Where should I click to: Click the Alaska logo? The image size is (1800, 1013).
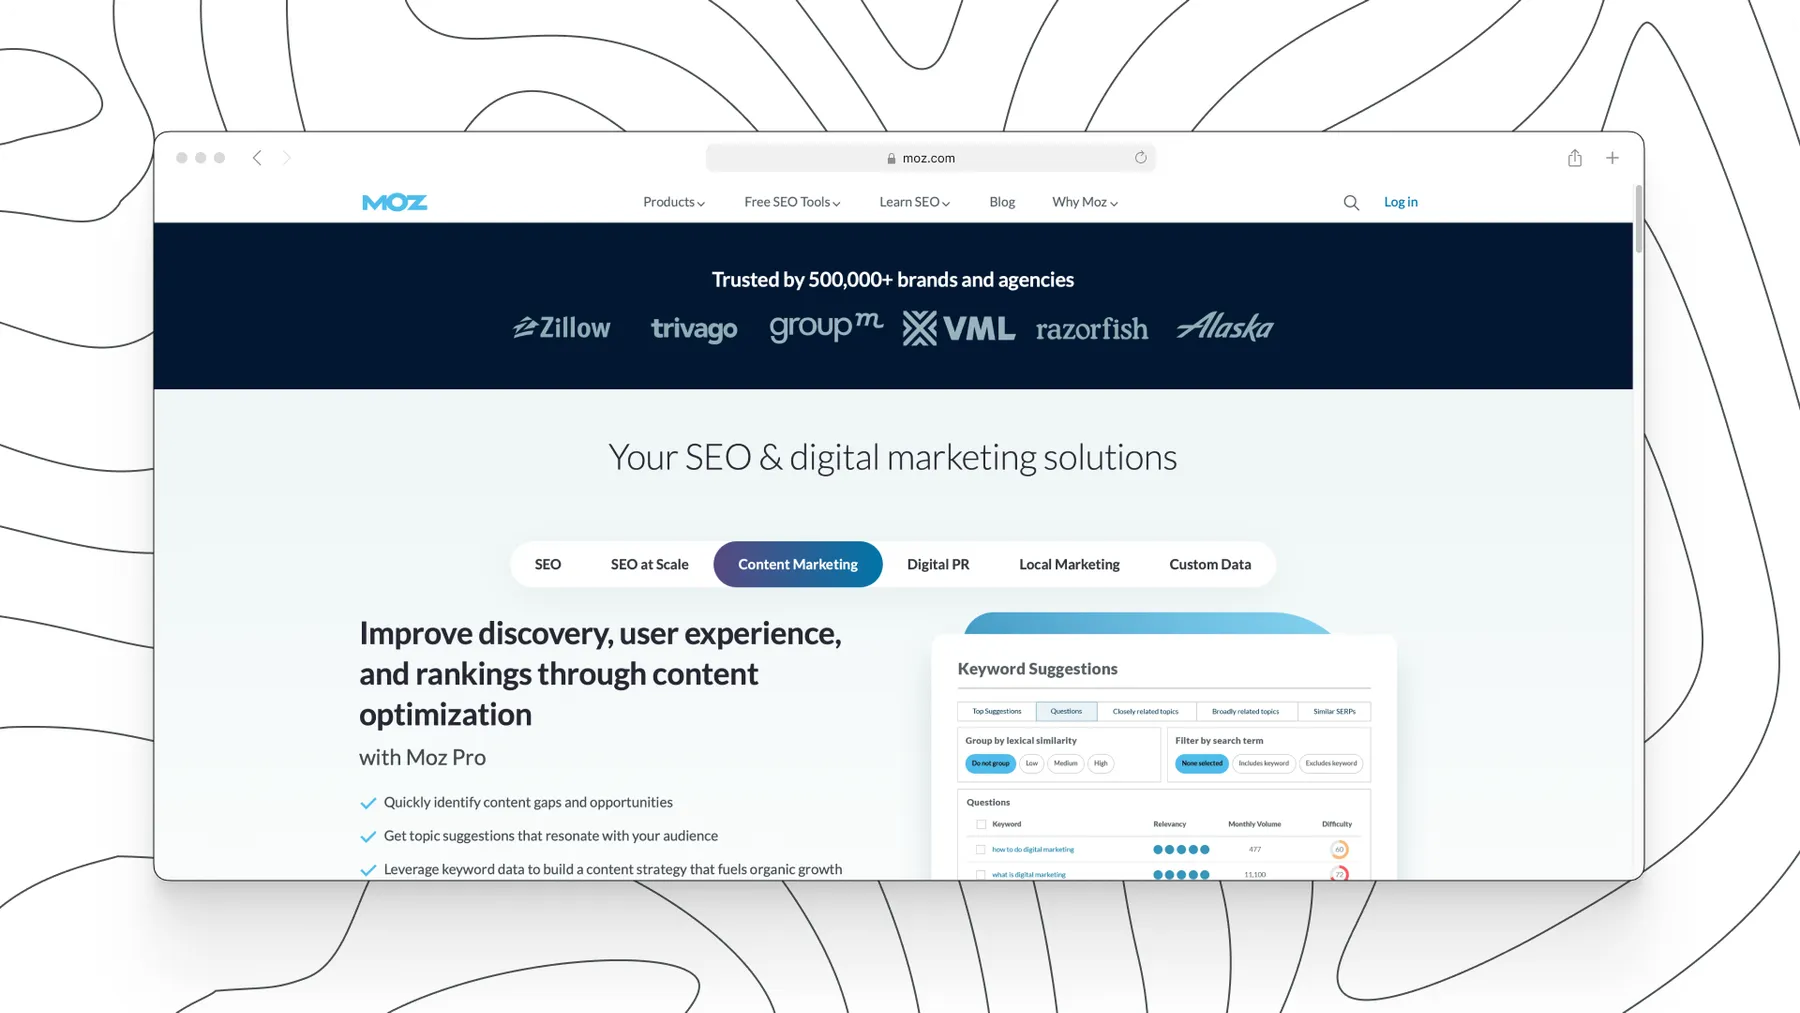click(x=1225, y=326)
